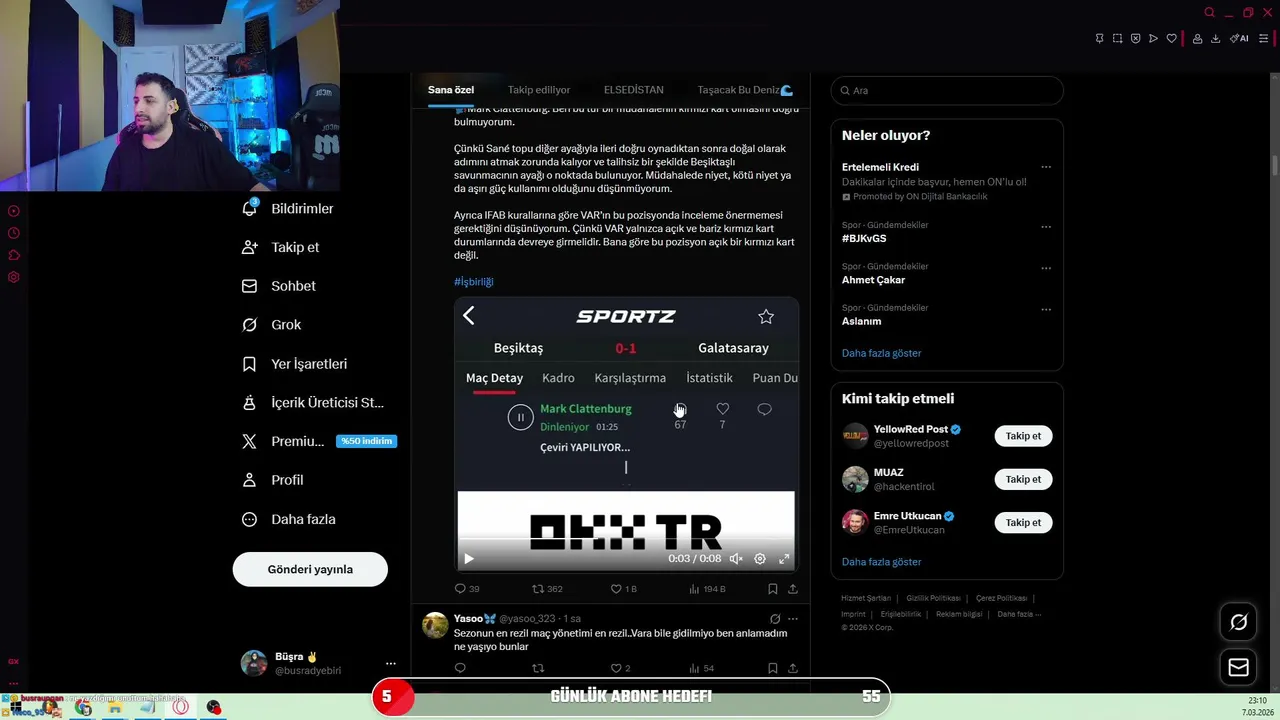Open Opera tab search magnifier

tap(1209, 12)
